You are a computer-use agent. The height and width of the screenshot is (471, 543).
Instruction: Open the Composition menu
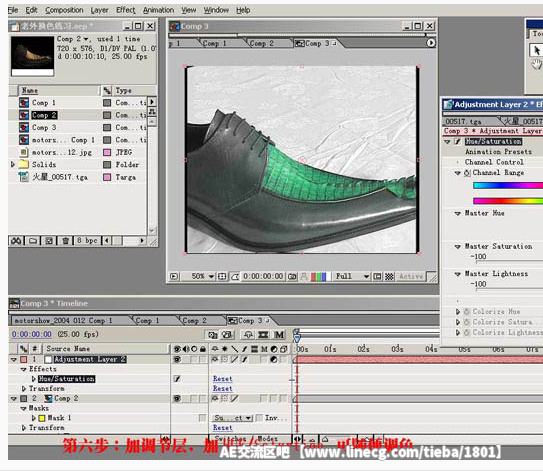coord(64,10)
